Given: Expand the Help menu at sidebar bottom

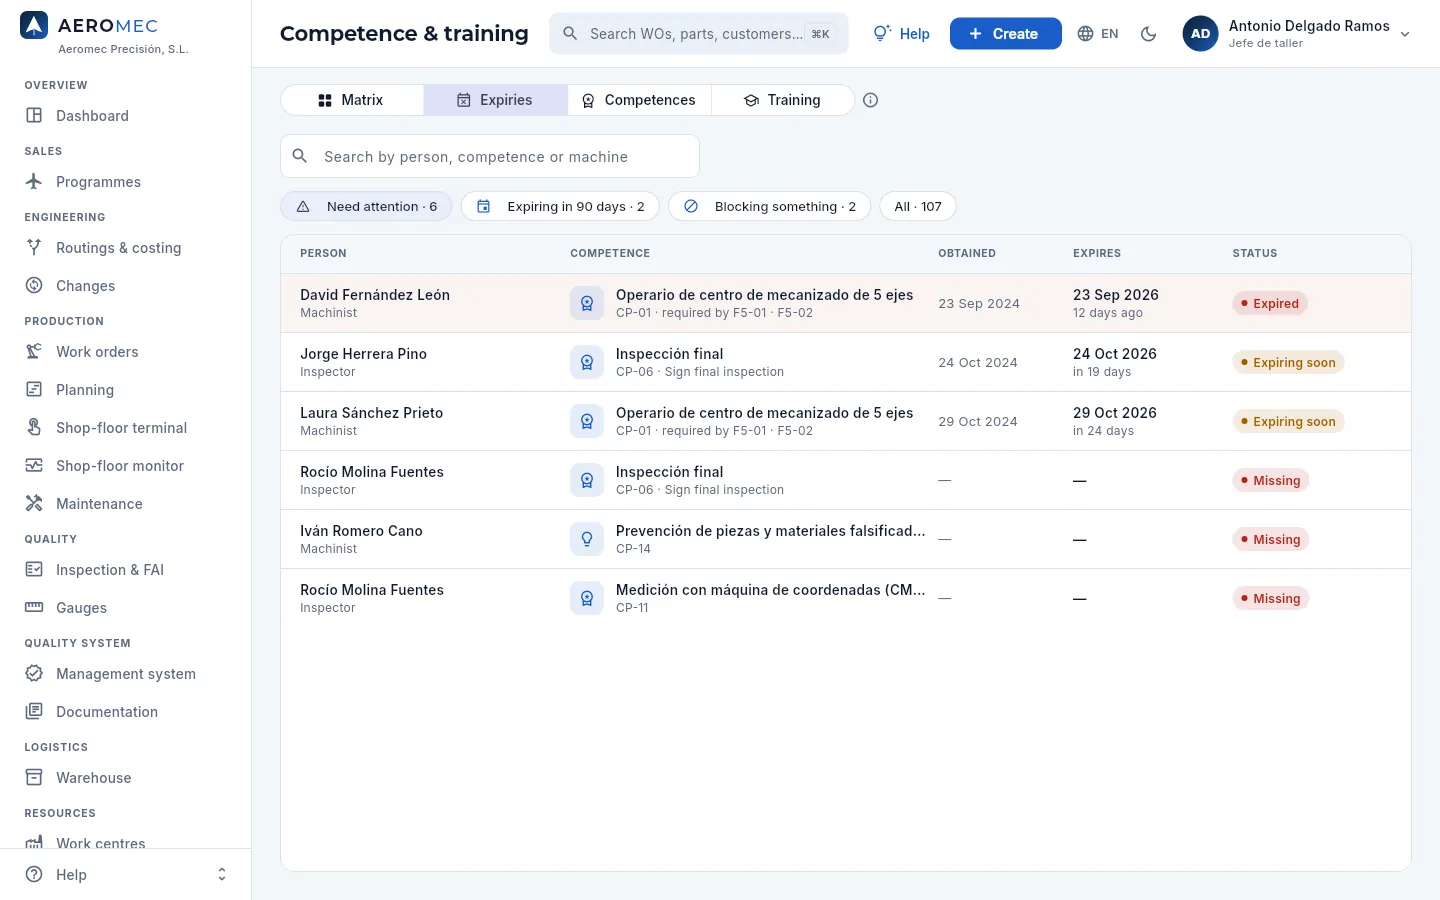Looking at the screenshot, I should click(126, 874).
